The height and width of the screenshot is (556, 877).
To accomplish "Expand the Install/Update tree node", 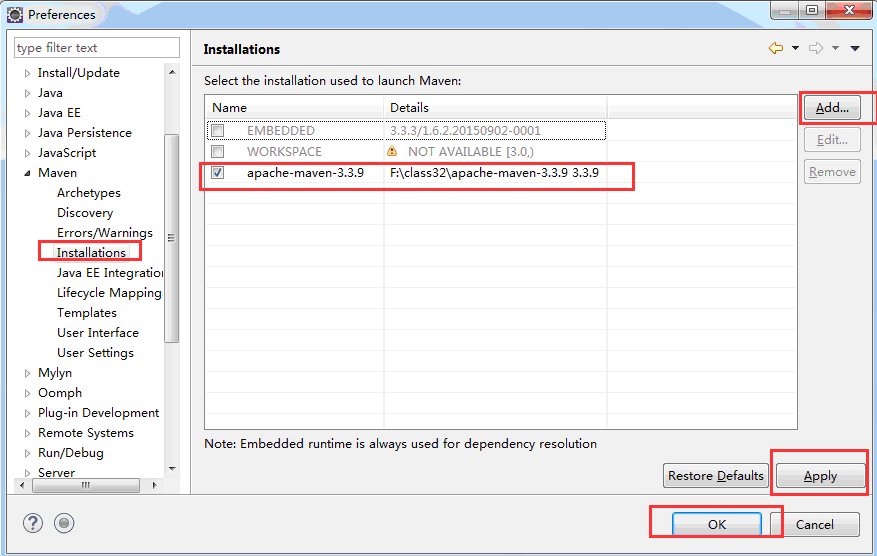I will [27, 73].
